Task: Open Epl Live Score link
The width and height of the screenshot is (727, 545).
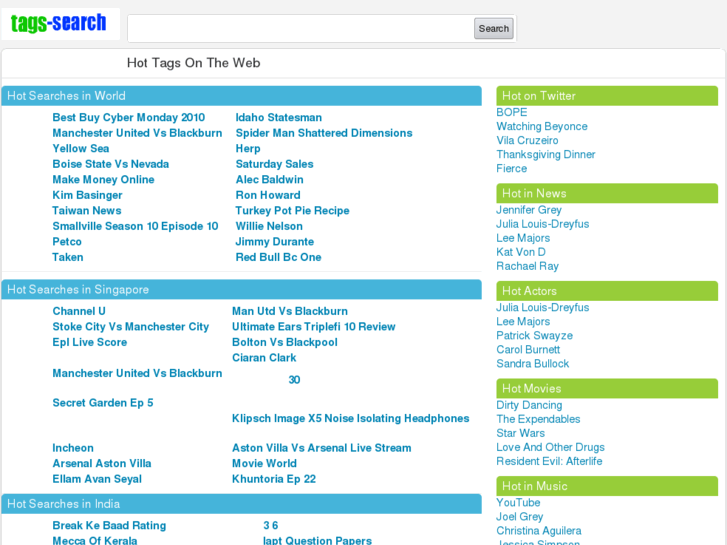Action: click(x=89, y=342)
